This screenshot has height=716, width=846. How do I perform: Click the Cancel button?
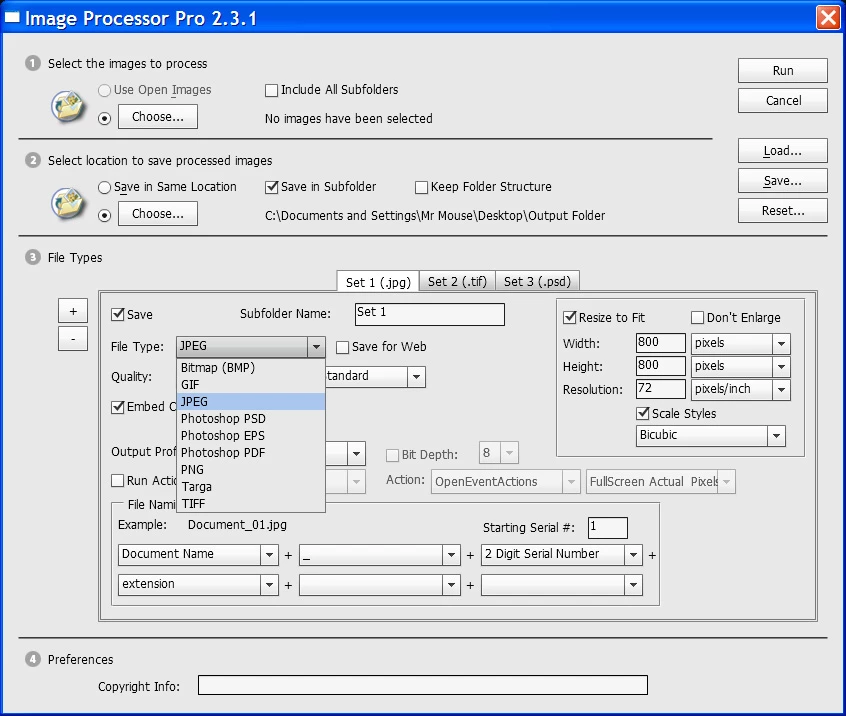782,101
